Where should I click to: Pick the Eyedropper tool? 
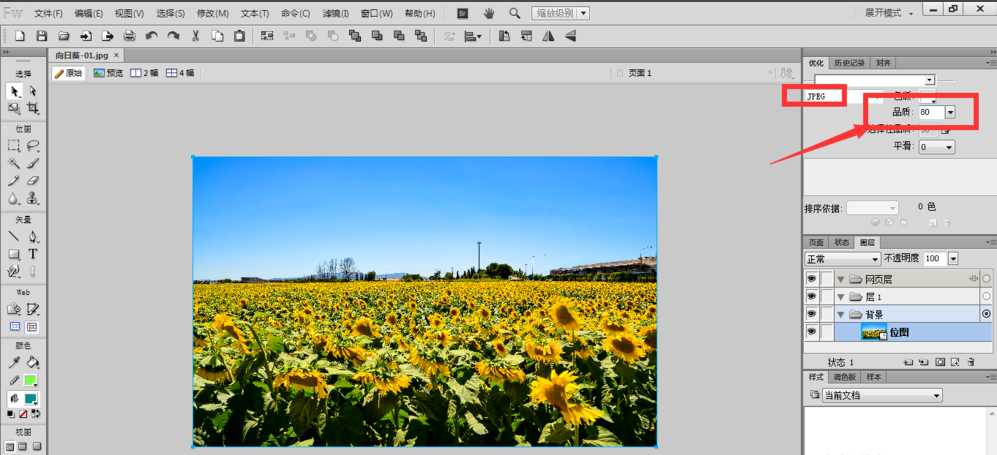[14, 363]
